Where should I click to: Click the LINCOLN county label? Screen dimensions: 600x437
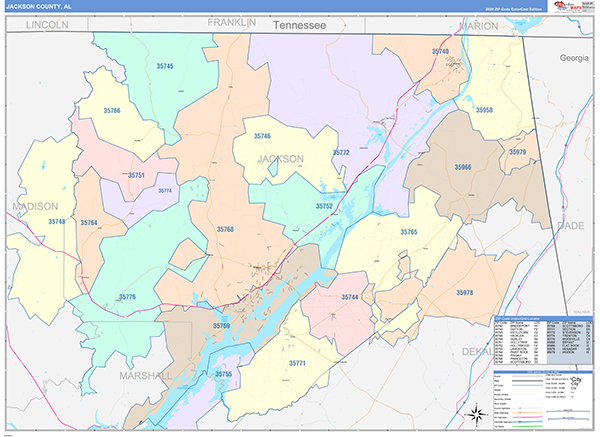(x=47, y=25)
